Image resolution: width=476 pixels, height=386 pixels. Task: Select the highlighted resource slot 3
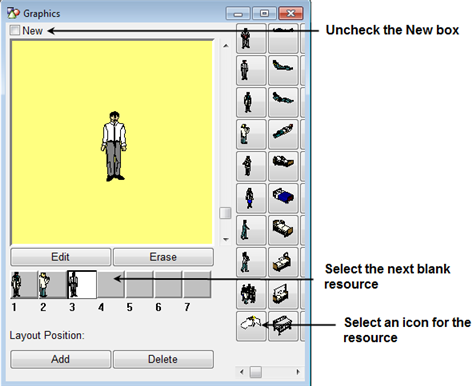(x=82, y=284)
